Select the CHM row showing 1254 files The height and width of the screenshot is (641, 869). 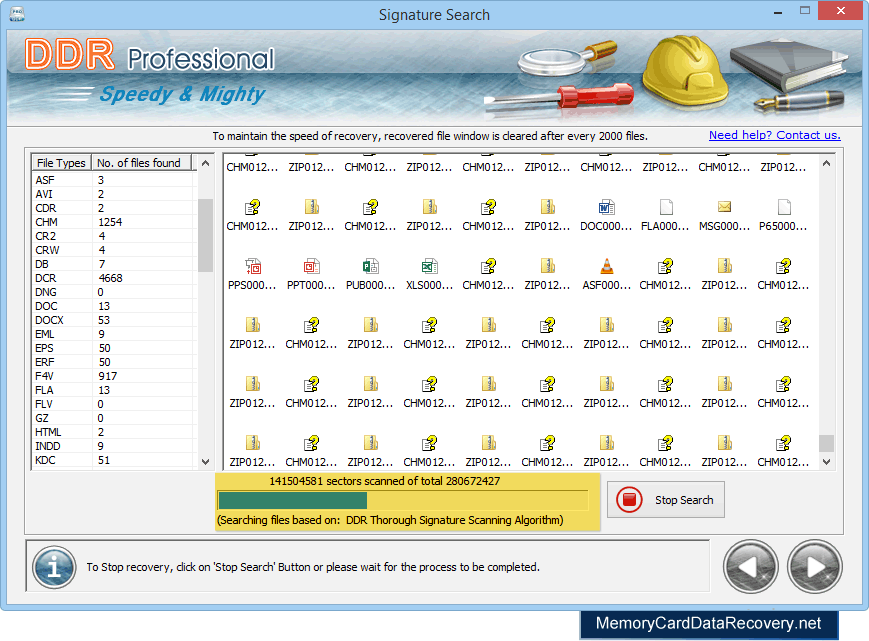pyautogui.click(x=114, y=222)
